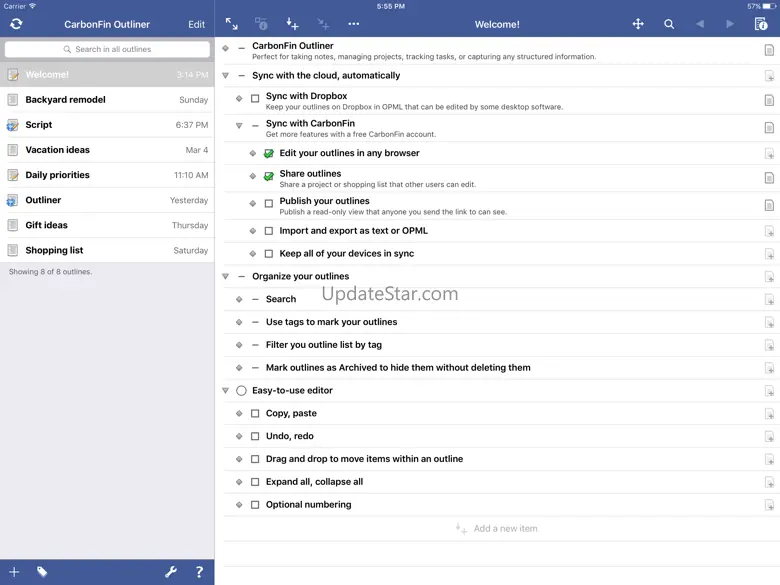The height and width of the screenshot is (585, 780).
Task: Open the Daily priorities outline
Action: click(x=107, y=175)
